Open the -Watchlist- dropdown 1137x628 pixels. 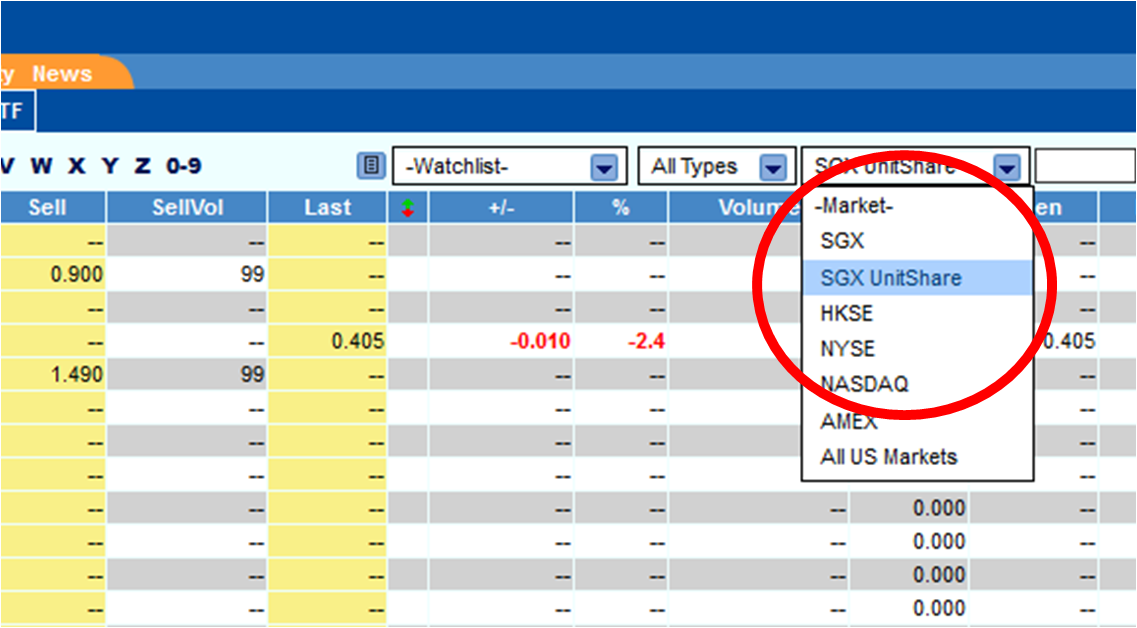(603, 165)
